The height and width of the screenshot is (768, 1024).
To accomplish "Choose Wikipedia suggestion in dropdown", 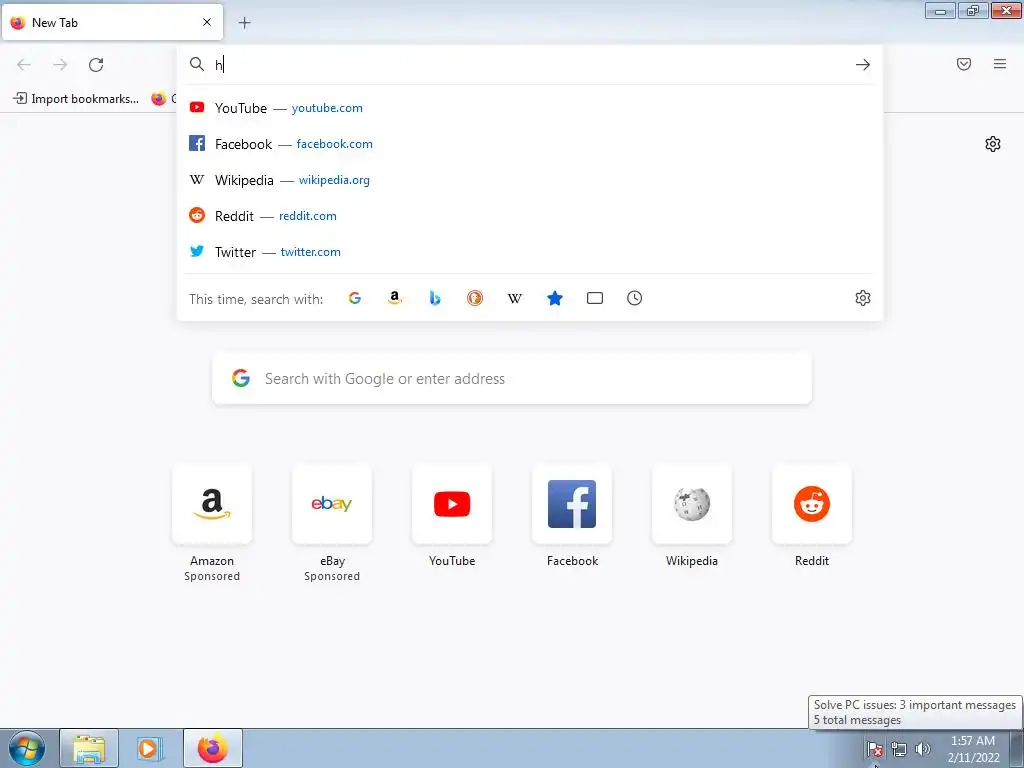I will pos(530,180).
